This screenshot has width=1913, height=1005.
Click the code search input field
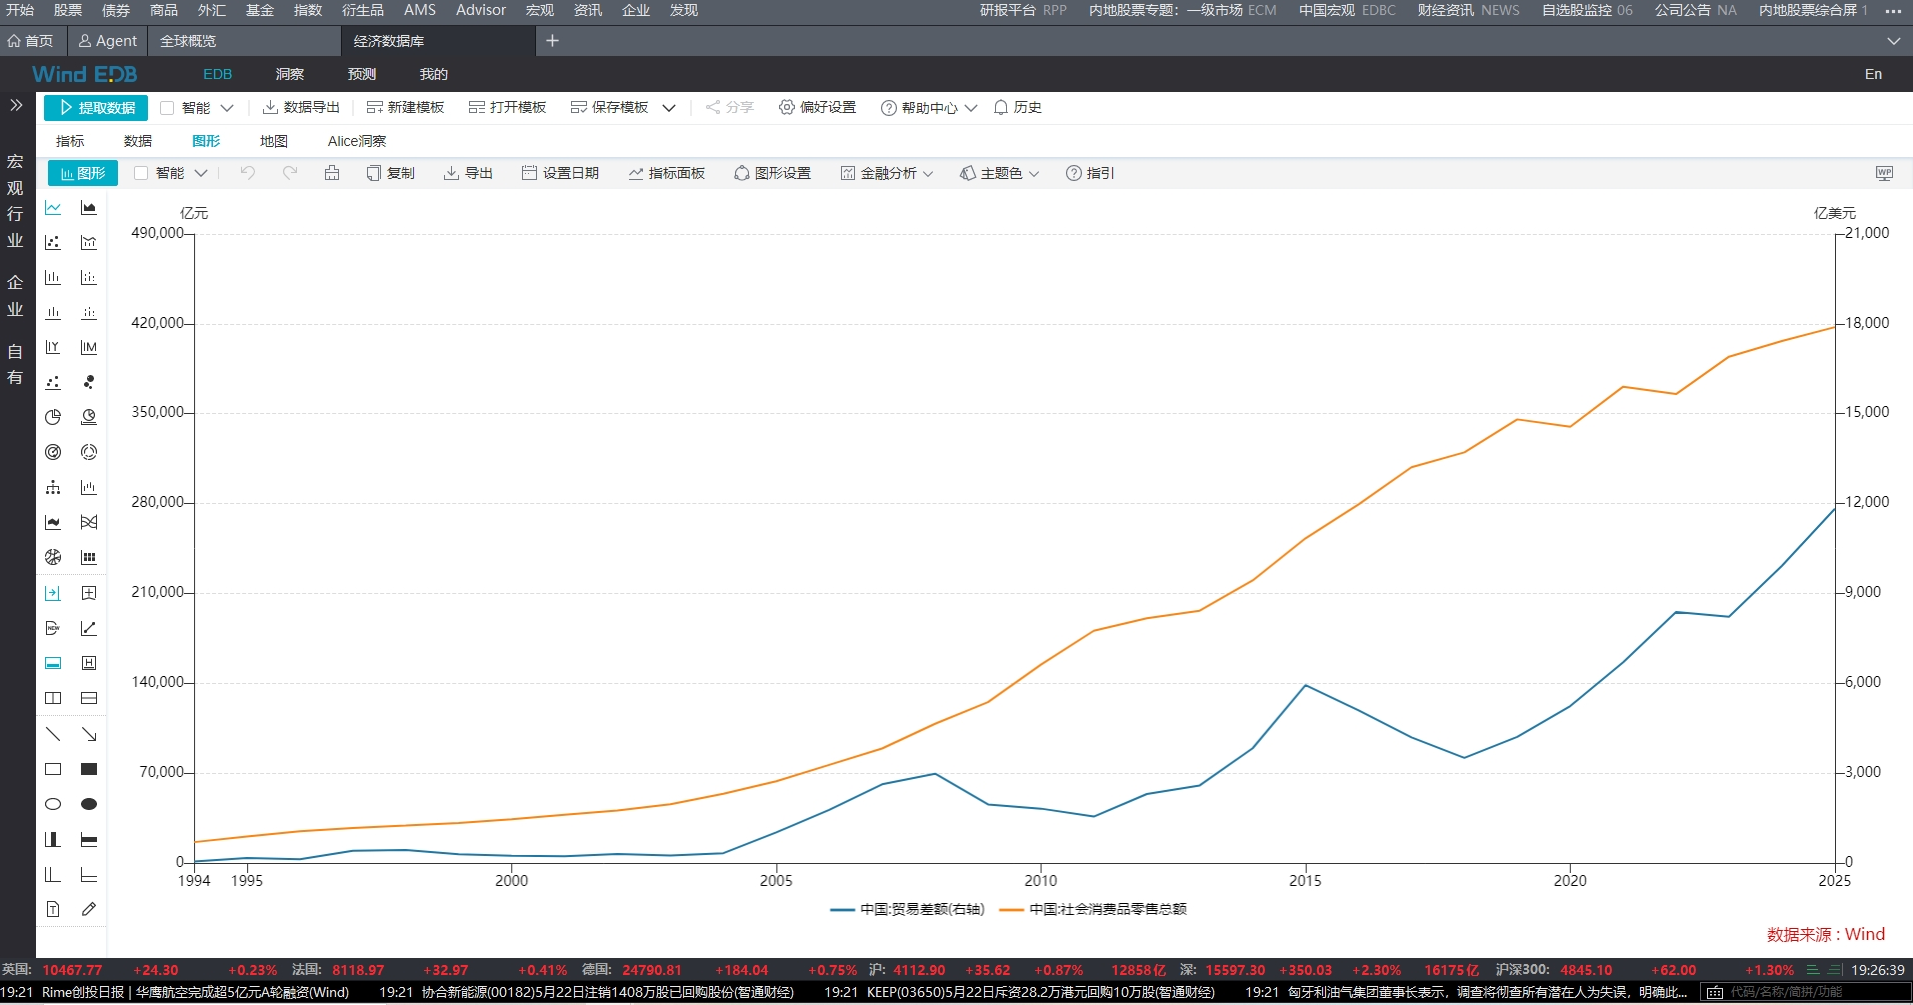1805,992
